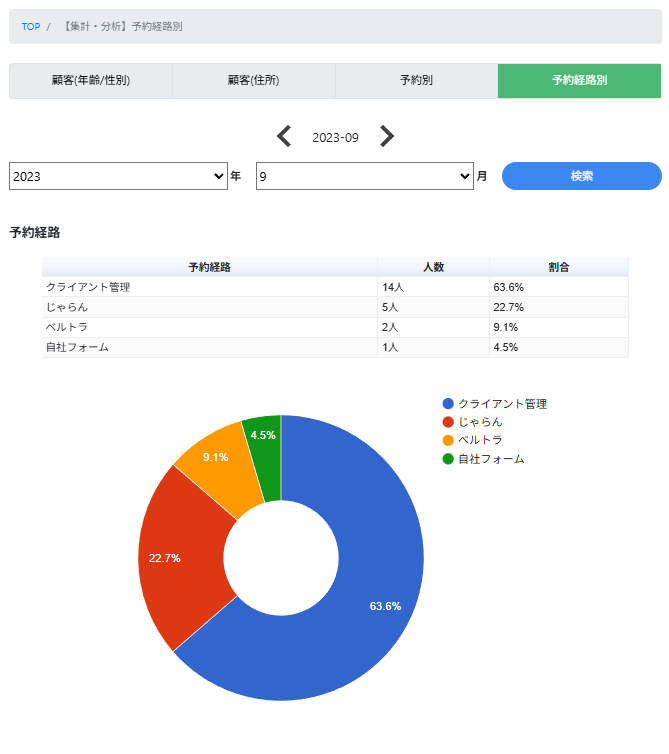The width and height of the screenshot is (669, 754).
Task: Open the 予約別 tab
Action: pos(416,81)
